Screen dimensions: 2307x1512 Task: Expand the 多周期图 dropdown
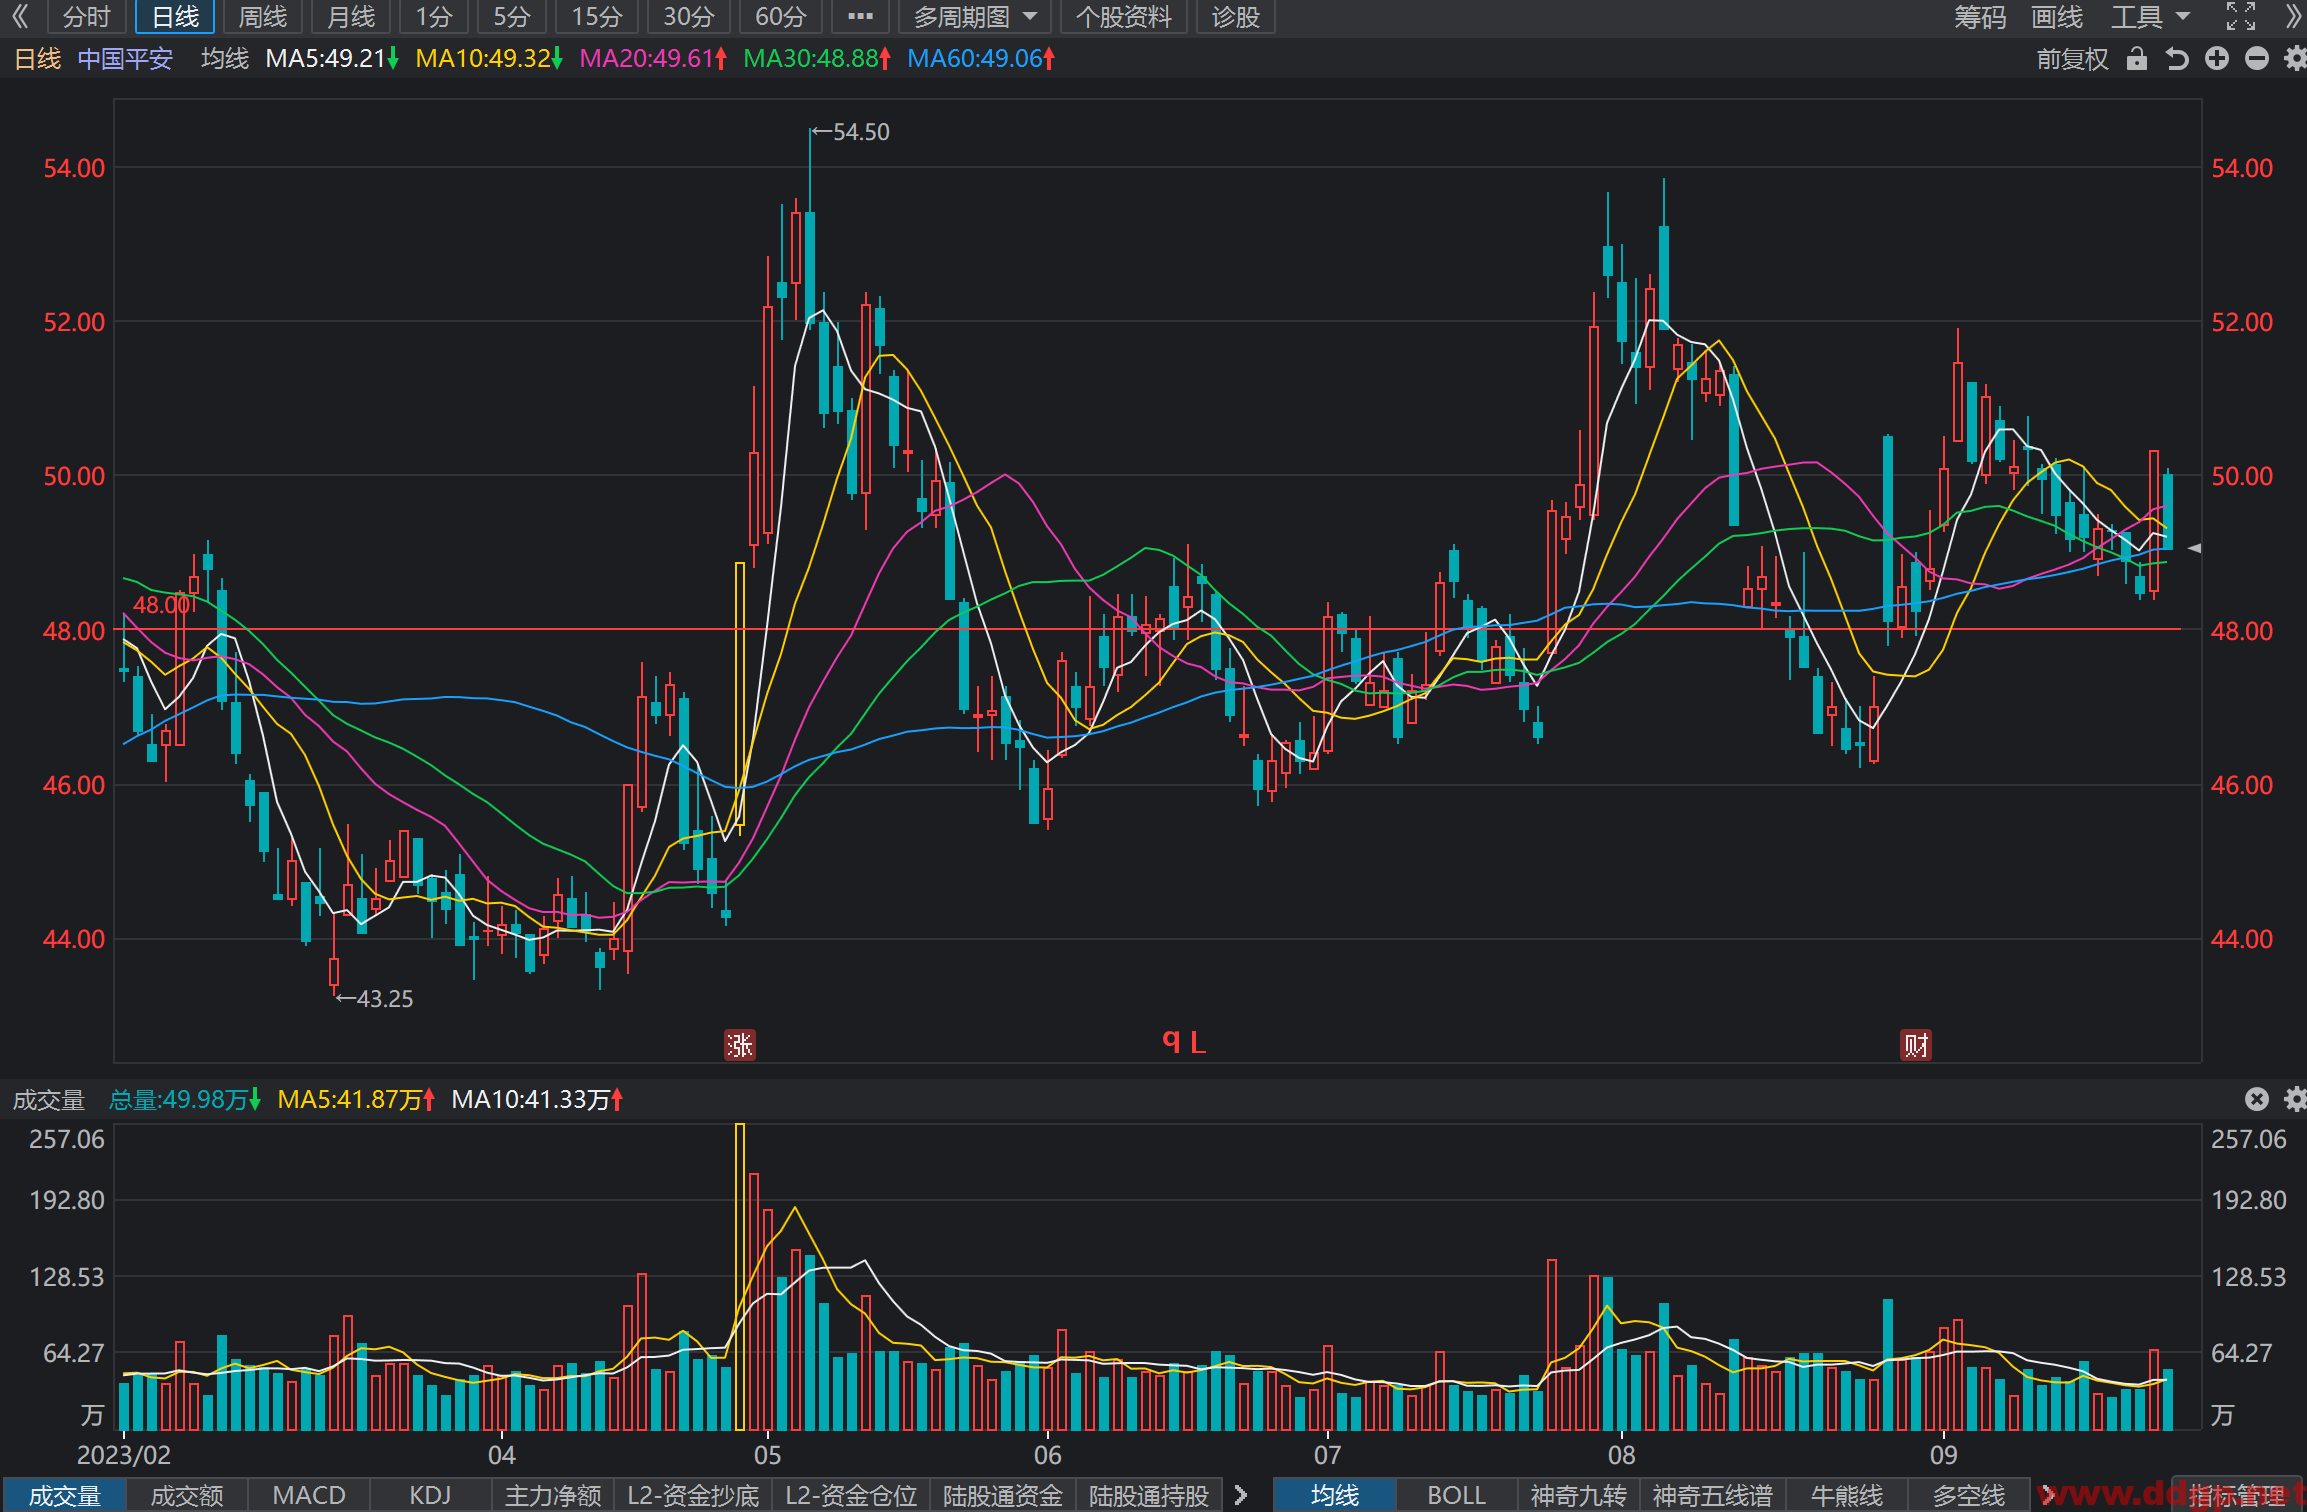pyautogui.click(x=975, y=17)
